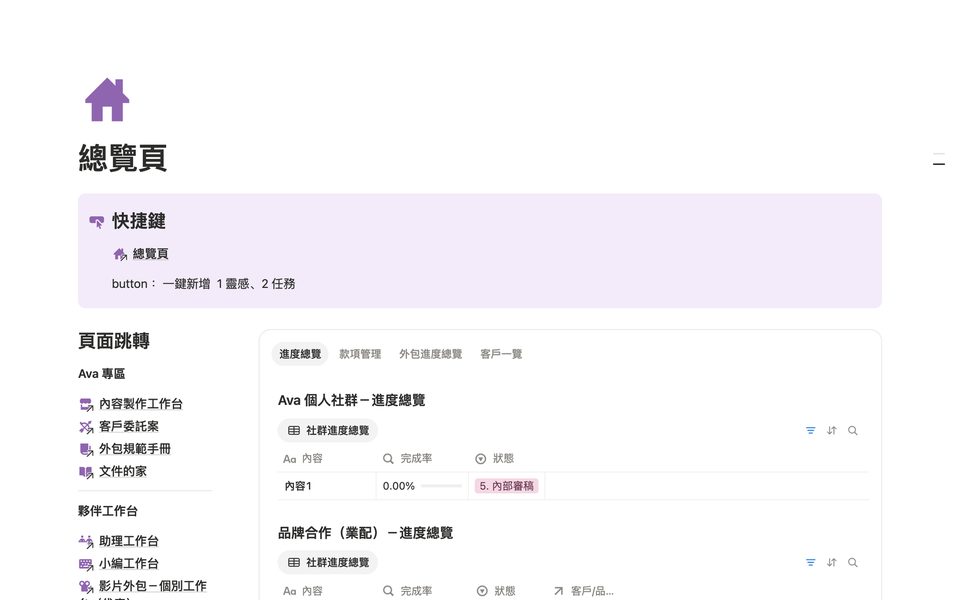Open sort for 品牌合作 table

(x=831, y=562)
